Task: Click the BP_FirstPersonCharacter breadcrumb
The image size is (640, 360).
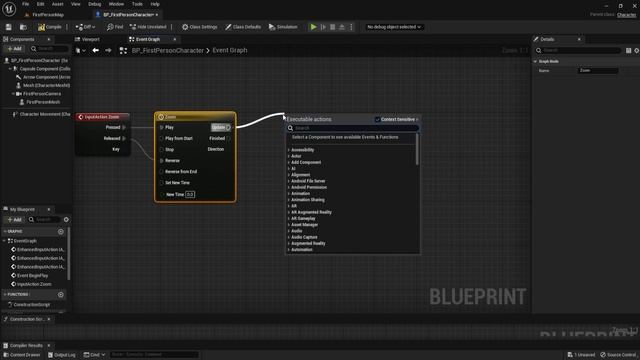Action: pos(168,50)
